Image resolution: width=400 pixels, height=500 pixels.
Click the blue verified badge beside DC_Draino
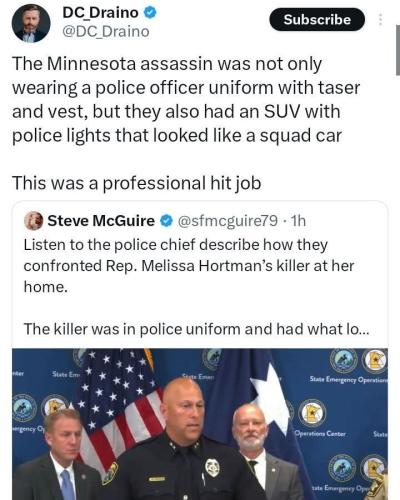[150, 13]
